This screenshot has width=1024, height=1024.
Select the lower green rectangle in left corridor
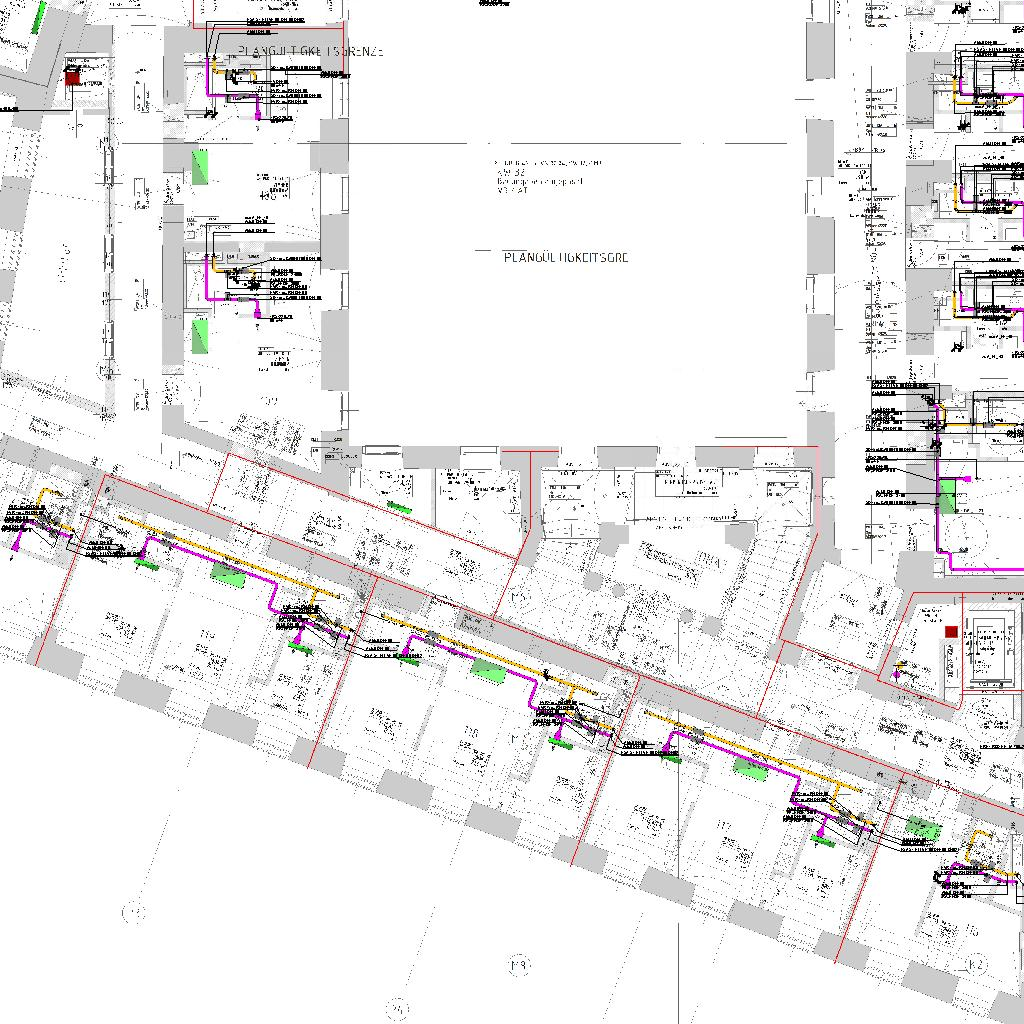201,335
